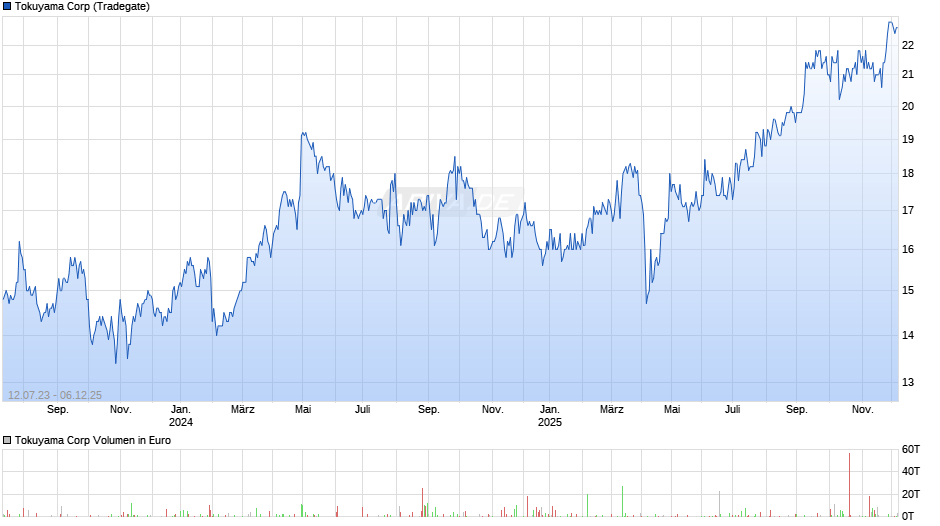Click the 'Jan. 2025' time axis label

550,416
